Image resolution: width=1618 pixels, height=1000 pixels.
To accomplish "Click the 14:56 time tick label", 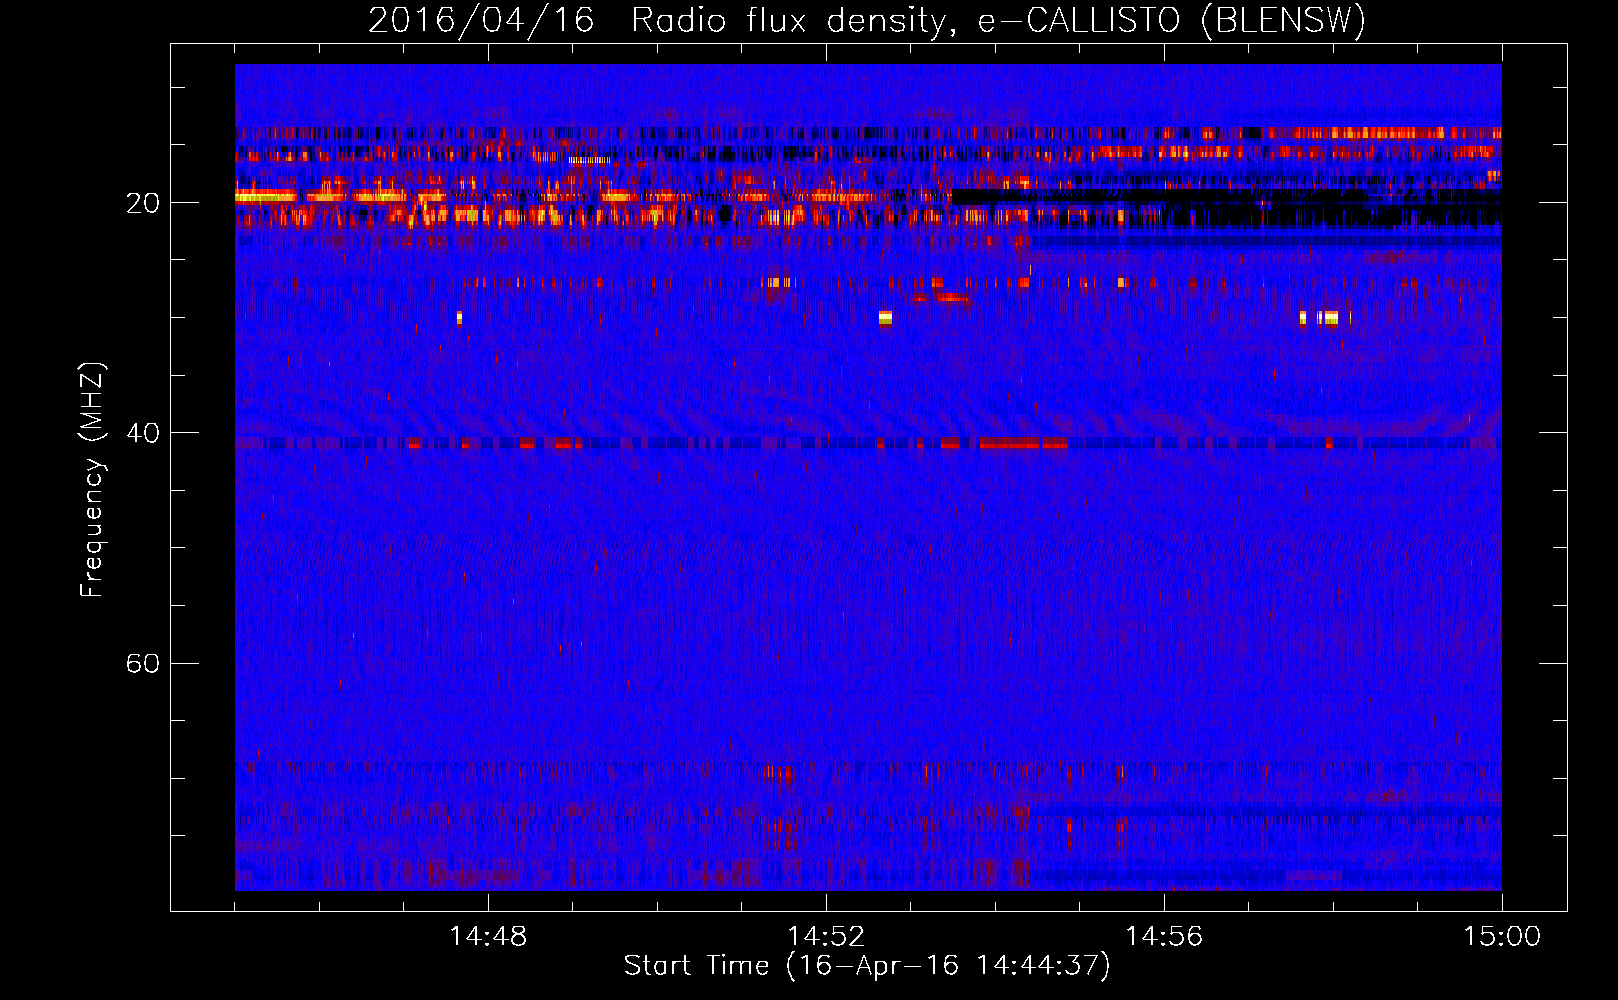I will (x=1164, y=937).
